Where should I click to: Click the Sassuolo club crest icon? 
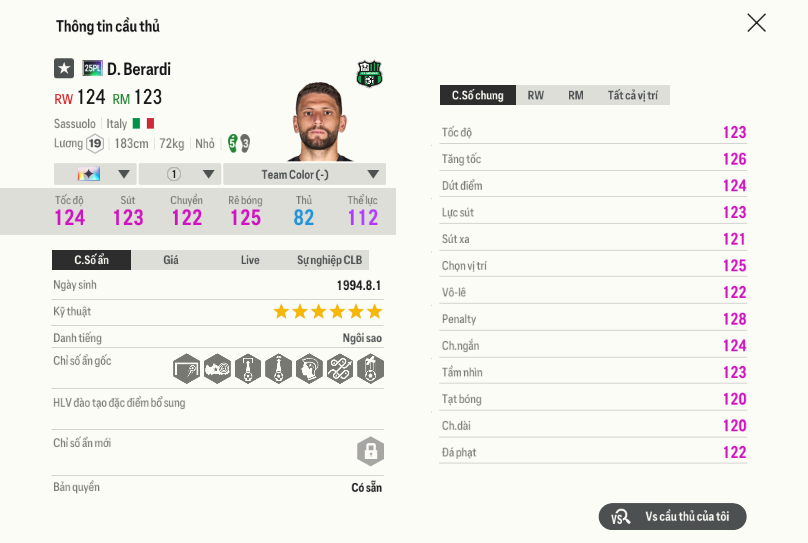click(x=369, y=74)
